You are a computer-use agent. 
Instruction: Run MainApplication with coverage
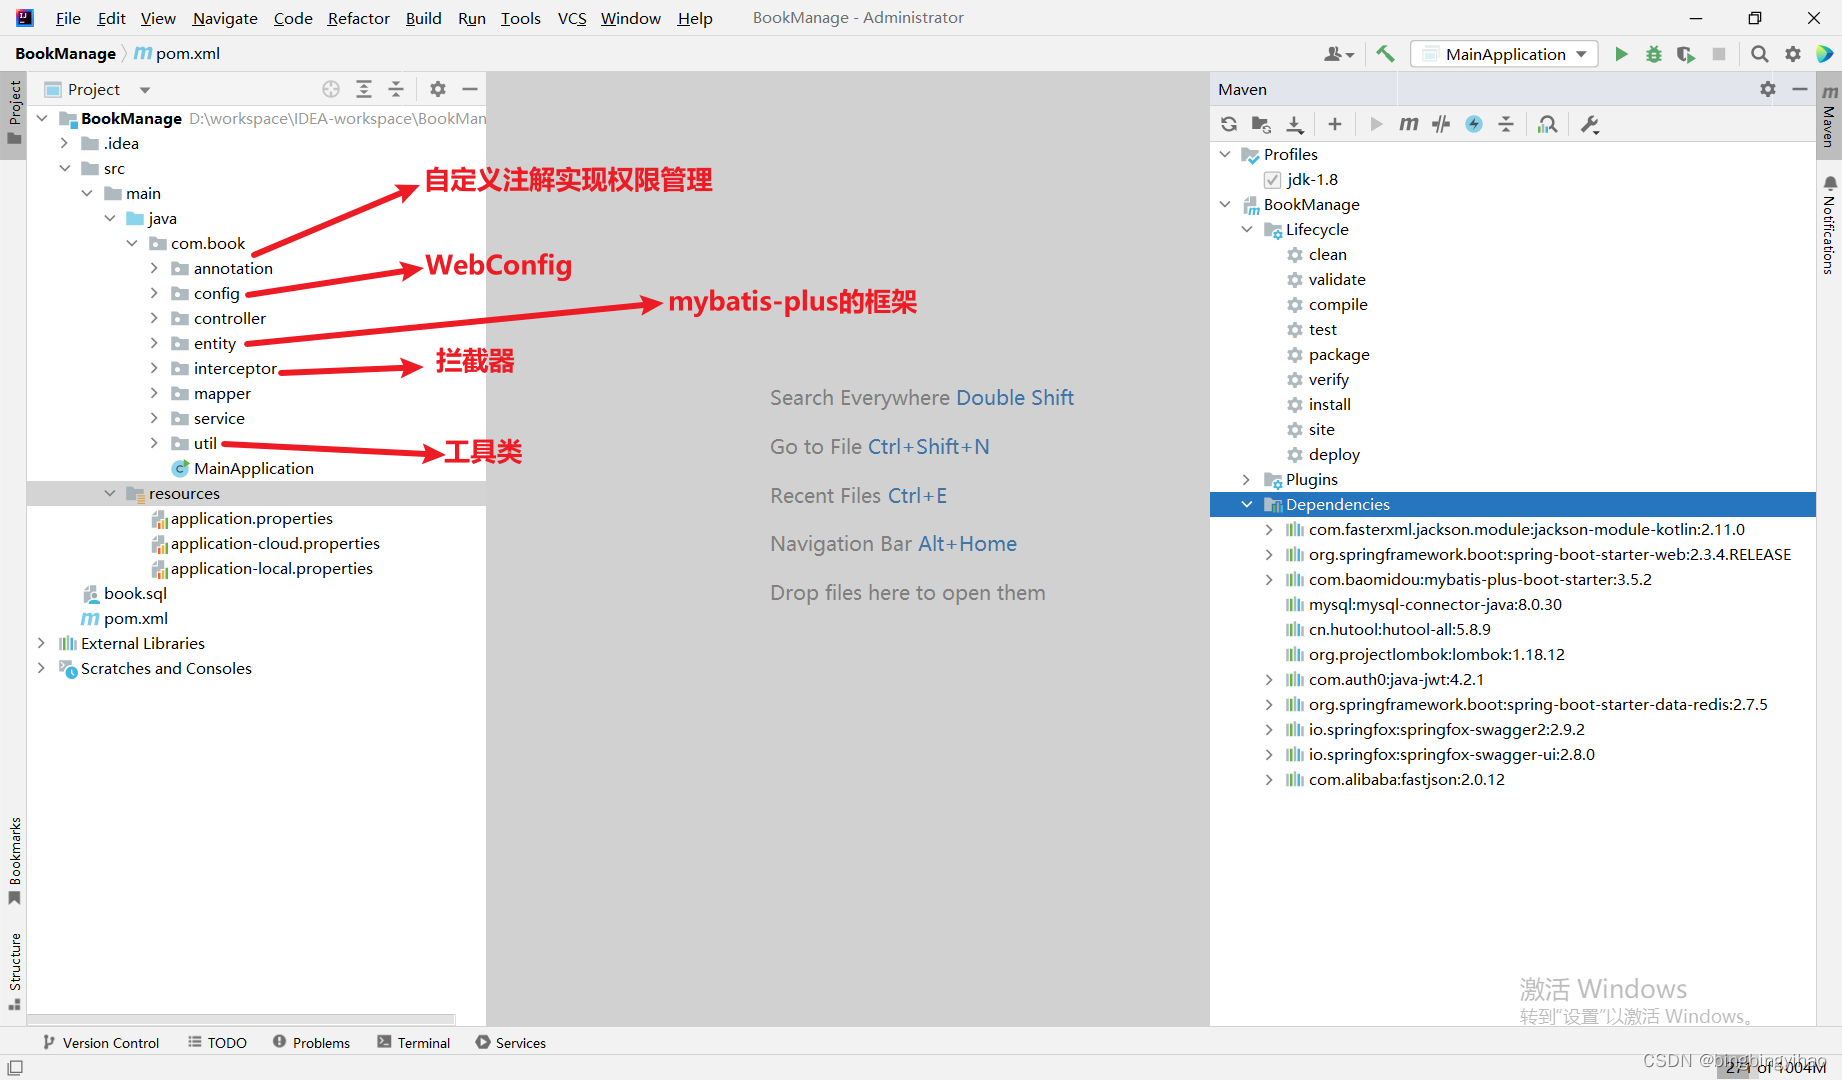(1686, 54)
